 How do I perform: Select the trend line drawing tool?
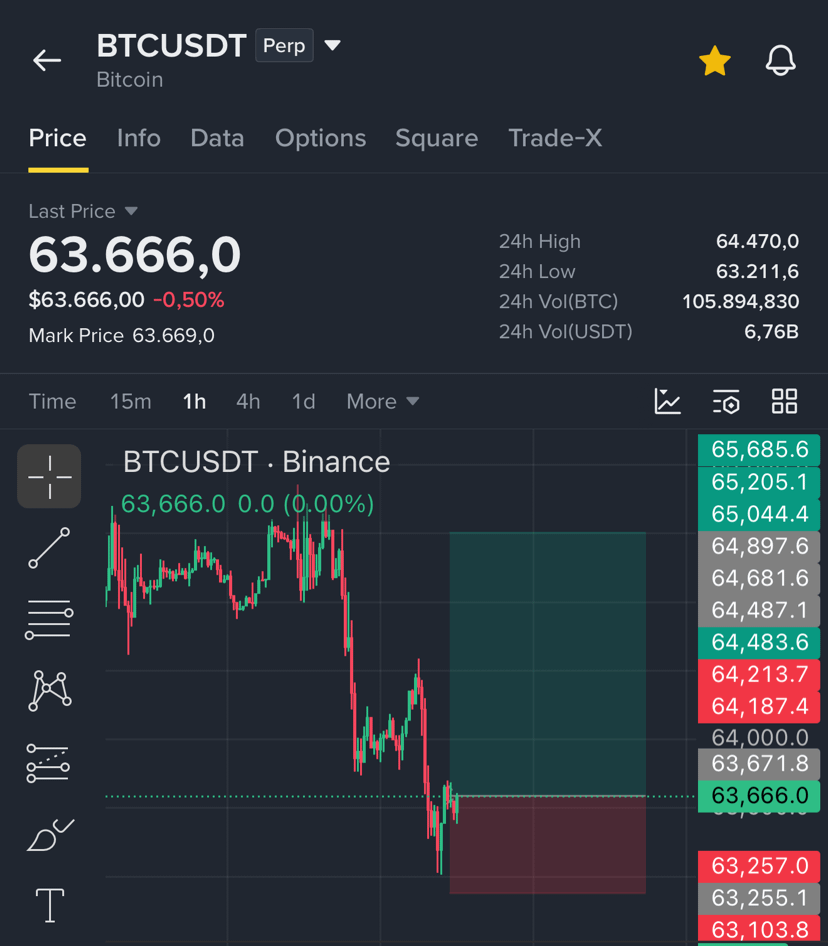coord(49,548)
